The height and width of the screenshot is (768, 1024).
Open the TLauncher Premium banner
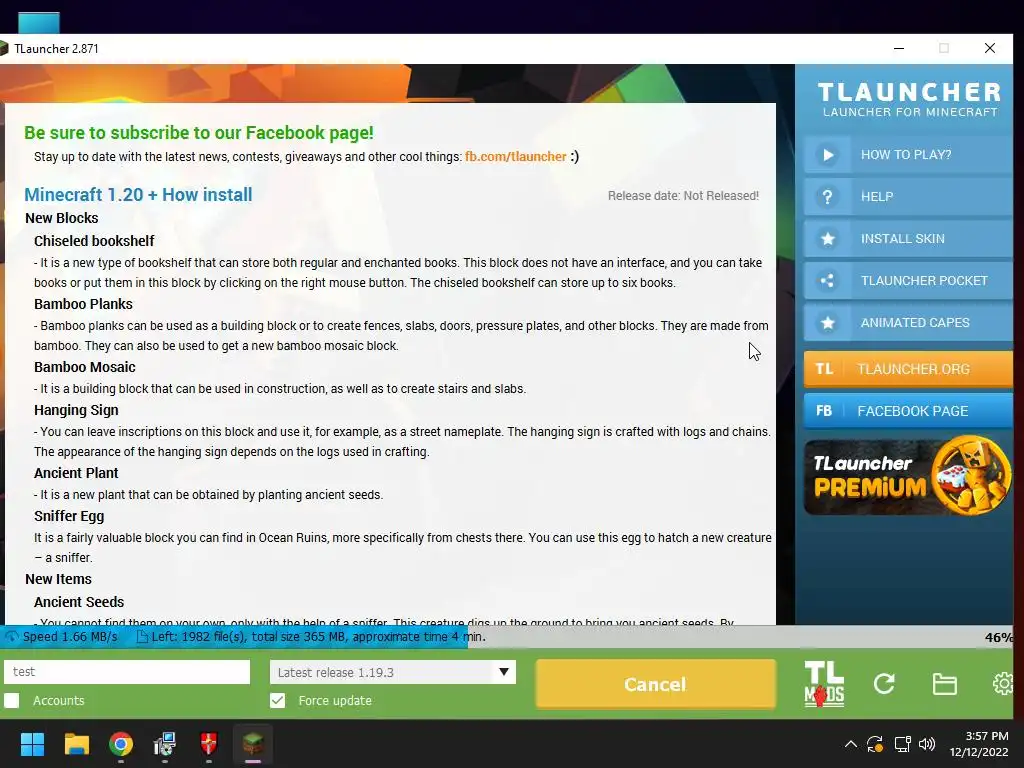(908, 476)
